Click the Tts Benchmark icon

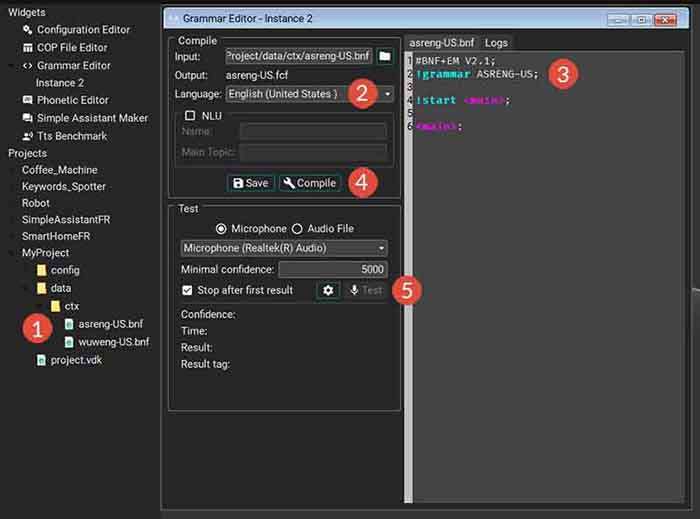[x=28, y=136]
